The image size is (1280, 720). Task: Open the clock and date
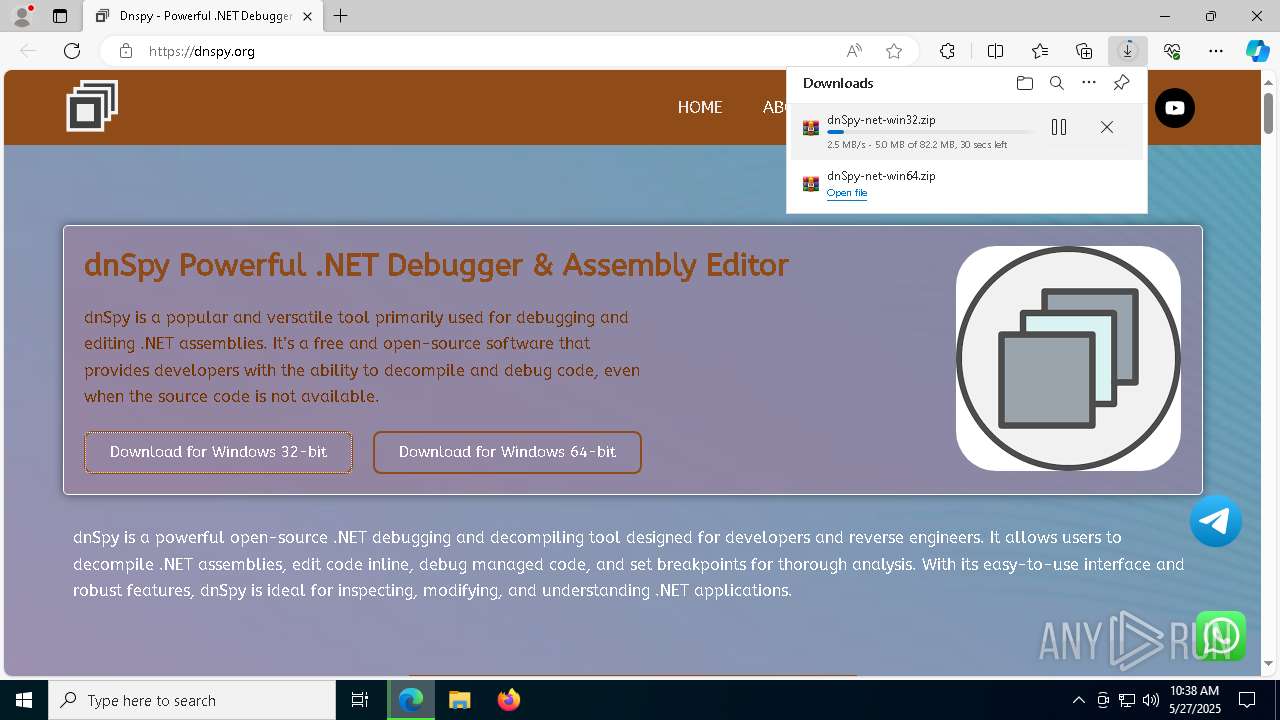[1195, 700]
